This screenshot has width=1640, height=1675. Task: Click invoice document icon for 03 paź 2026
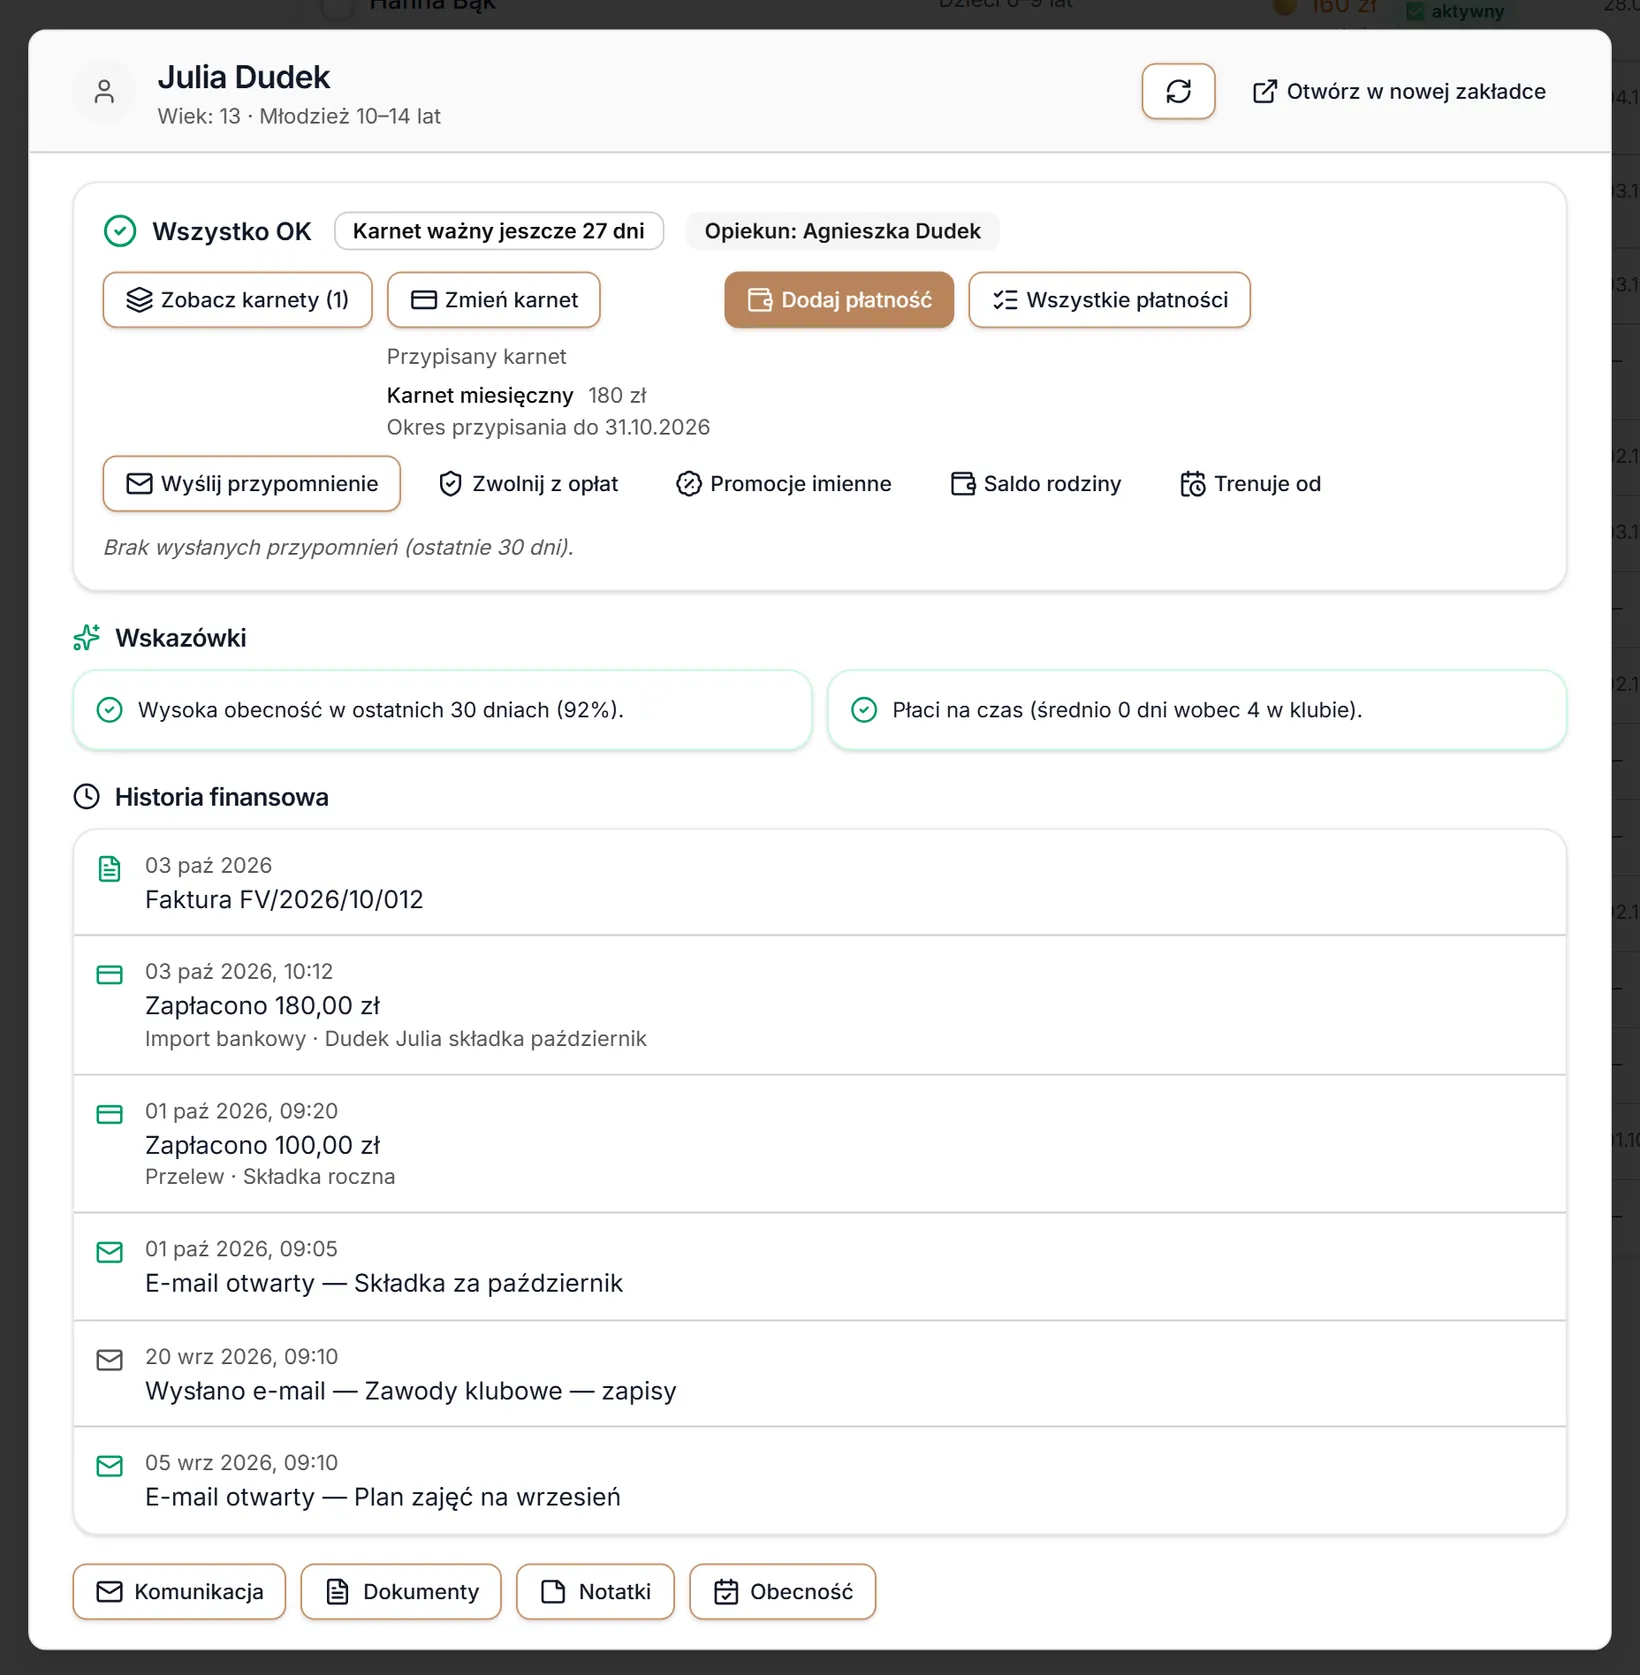coord(109,868)
